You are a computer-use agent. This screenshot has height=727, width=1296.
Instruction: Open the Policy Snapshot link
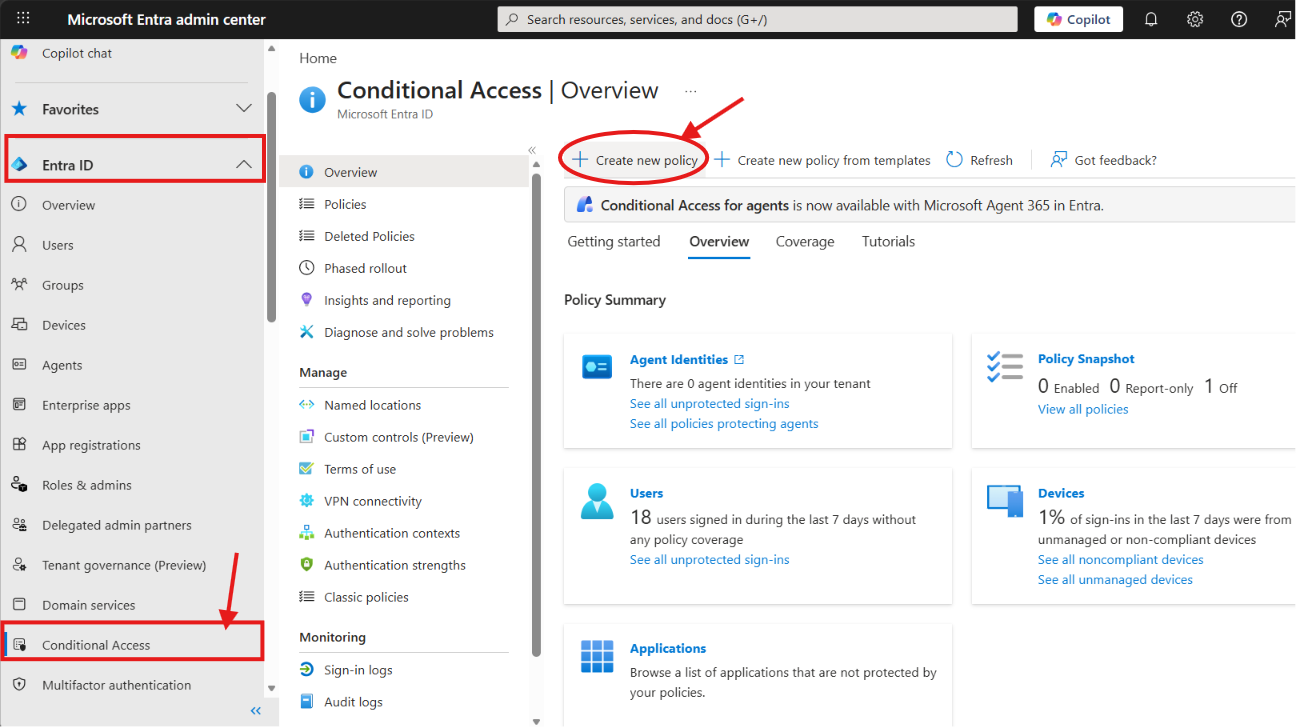point(1086,358)
